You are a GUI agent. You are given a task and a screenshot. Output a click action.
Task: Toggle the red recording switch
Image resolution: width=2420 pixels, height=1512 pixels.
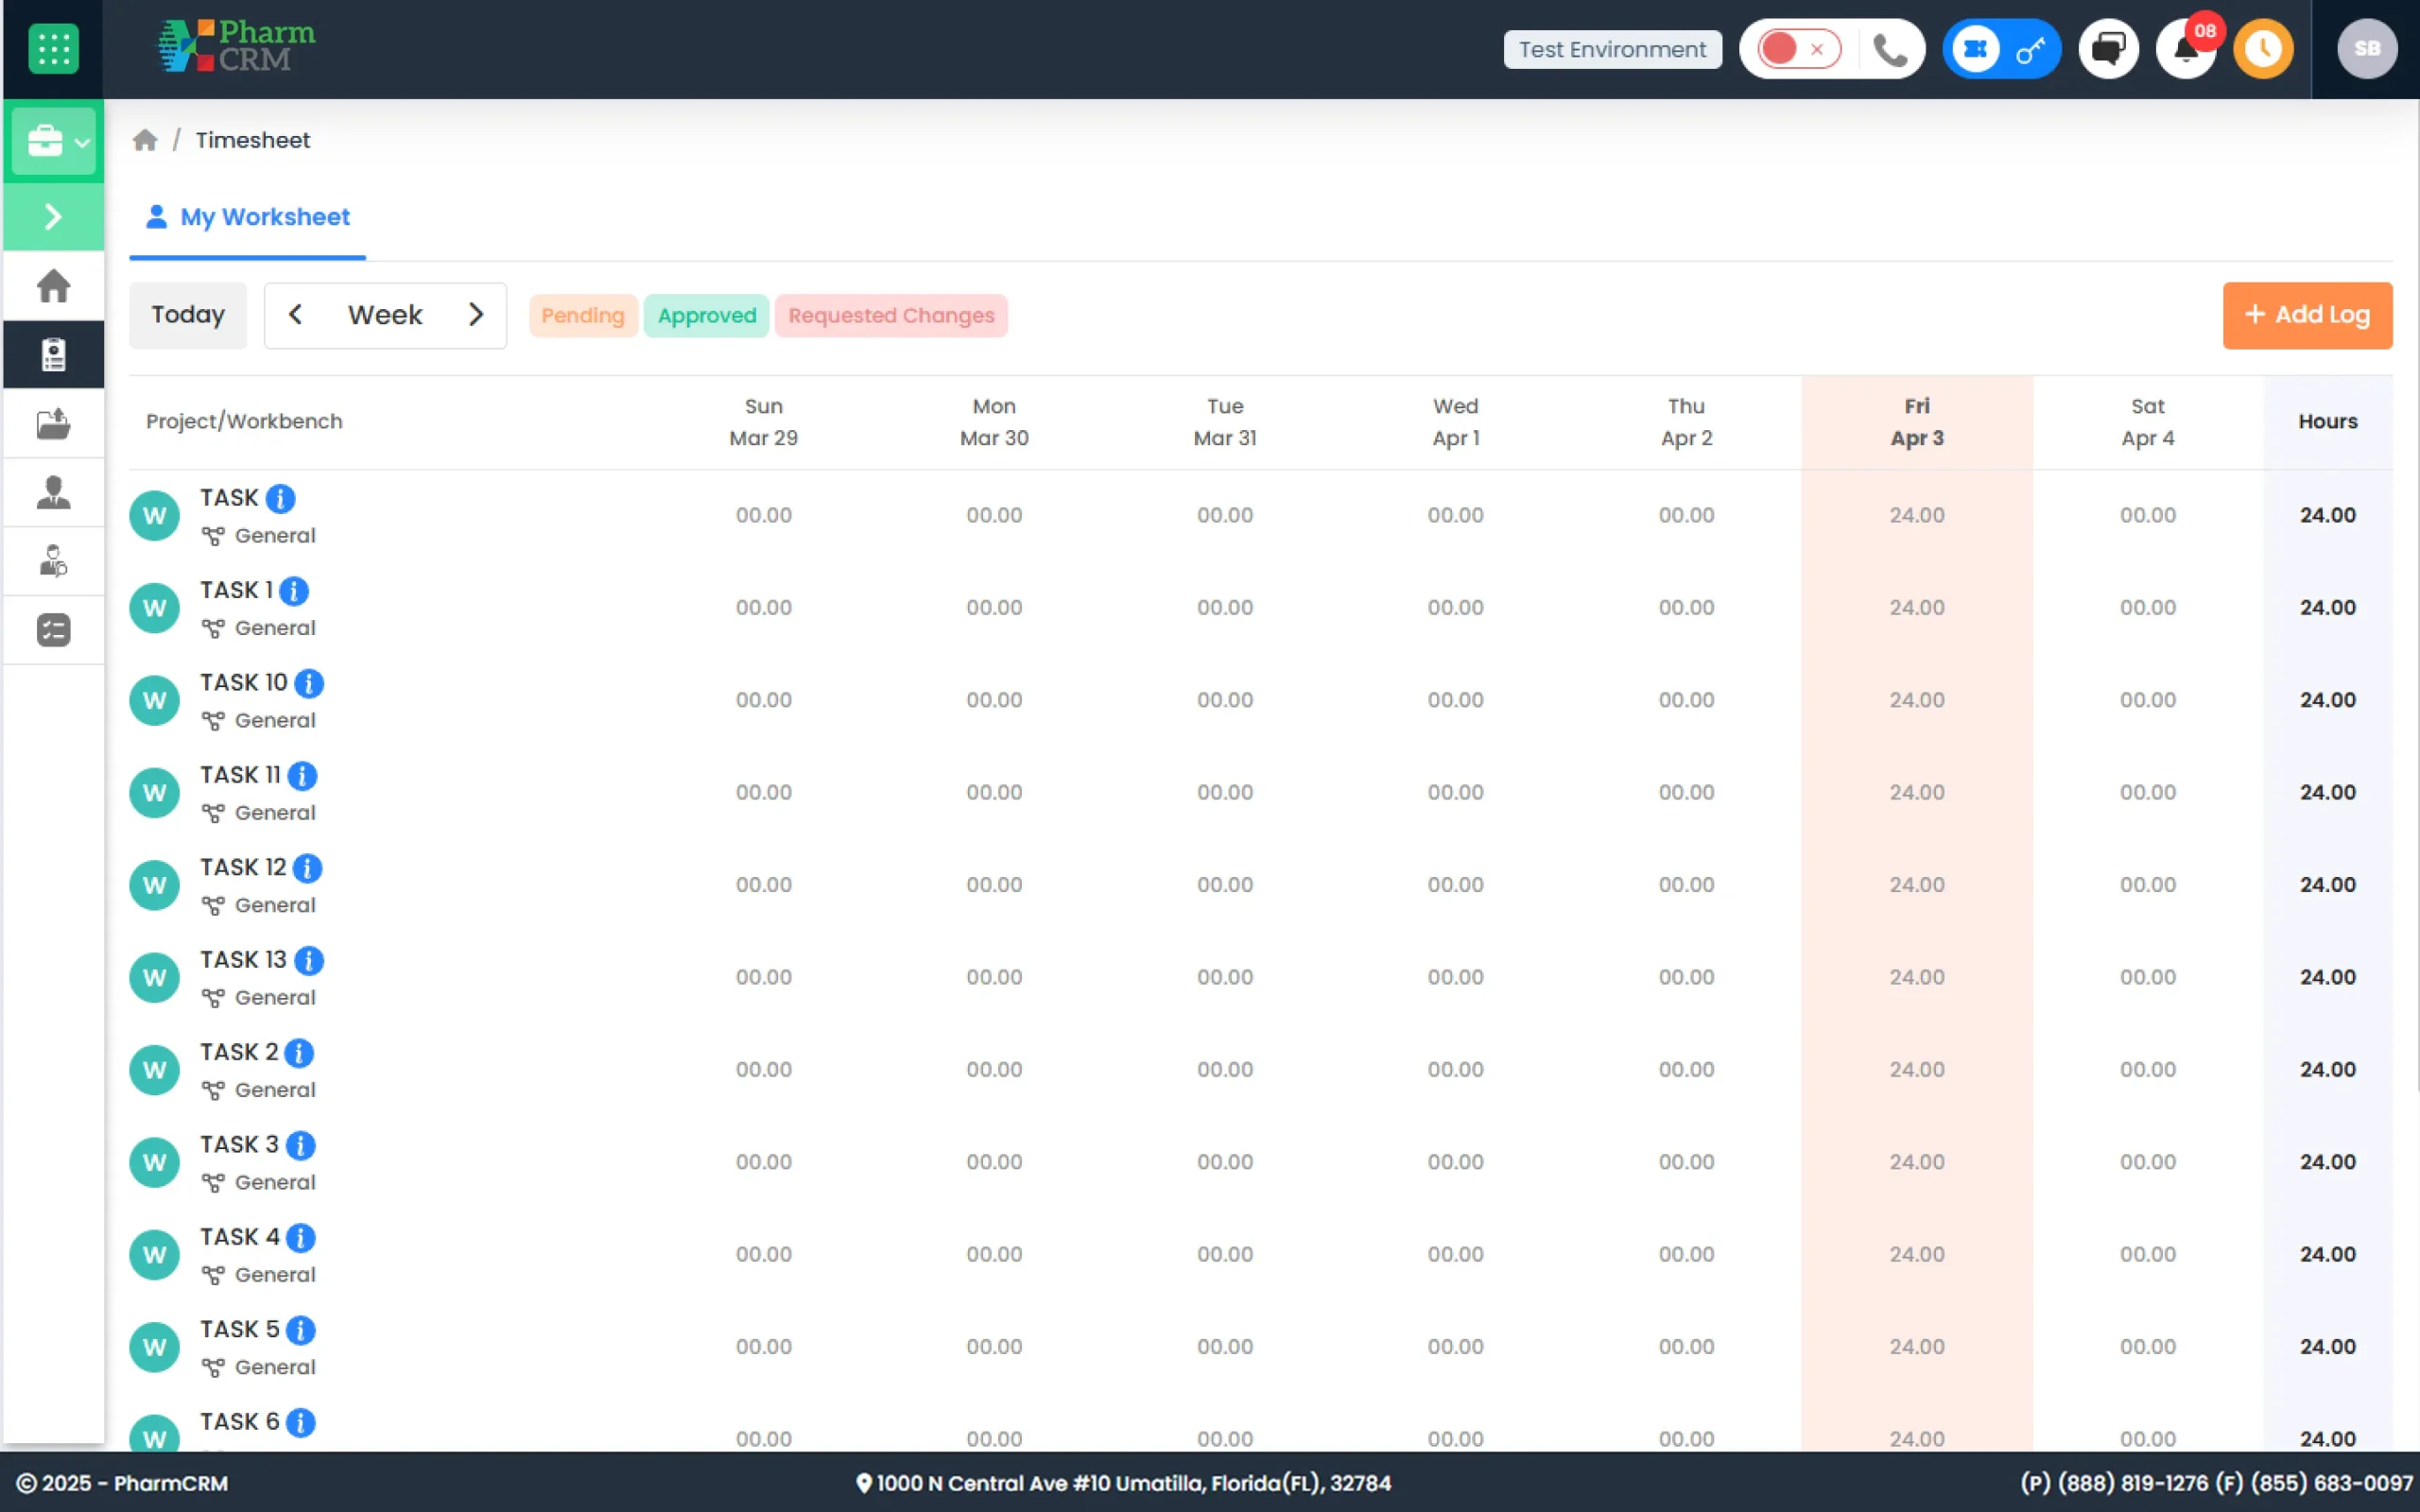point(1798,49)
